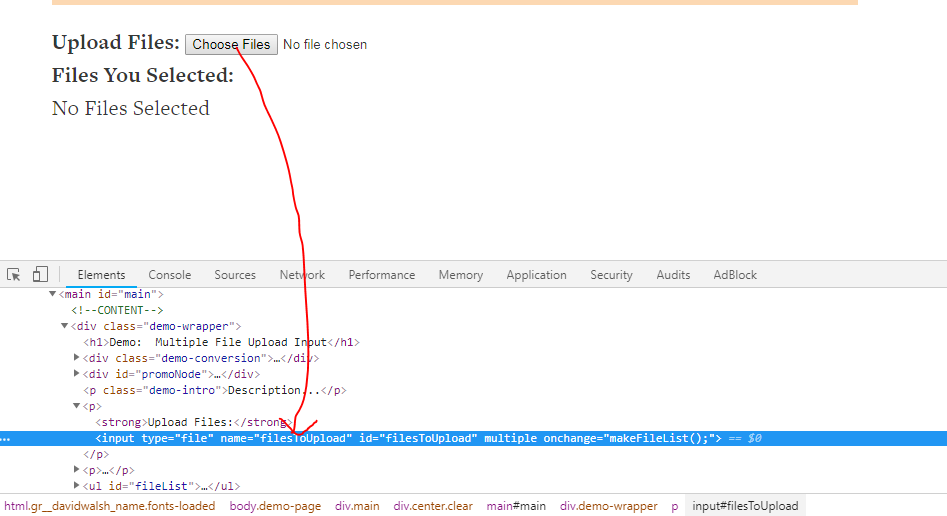The height and width of the screenshot is (516, 947).
Task: Collapse the div demo-wrapper node arrow
Action: [x=65, y=326]
